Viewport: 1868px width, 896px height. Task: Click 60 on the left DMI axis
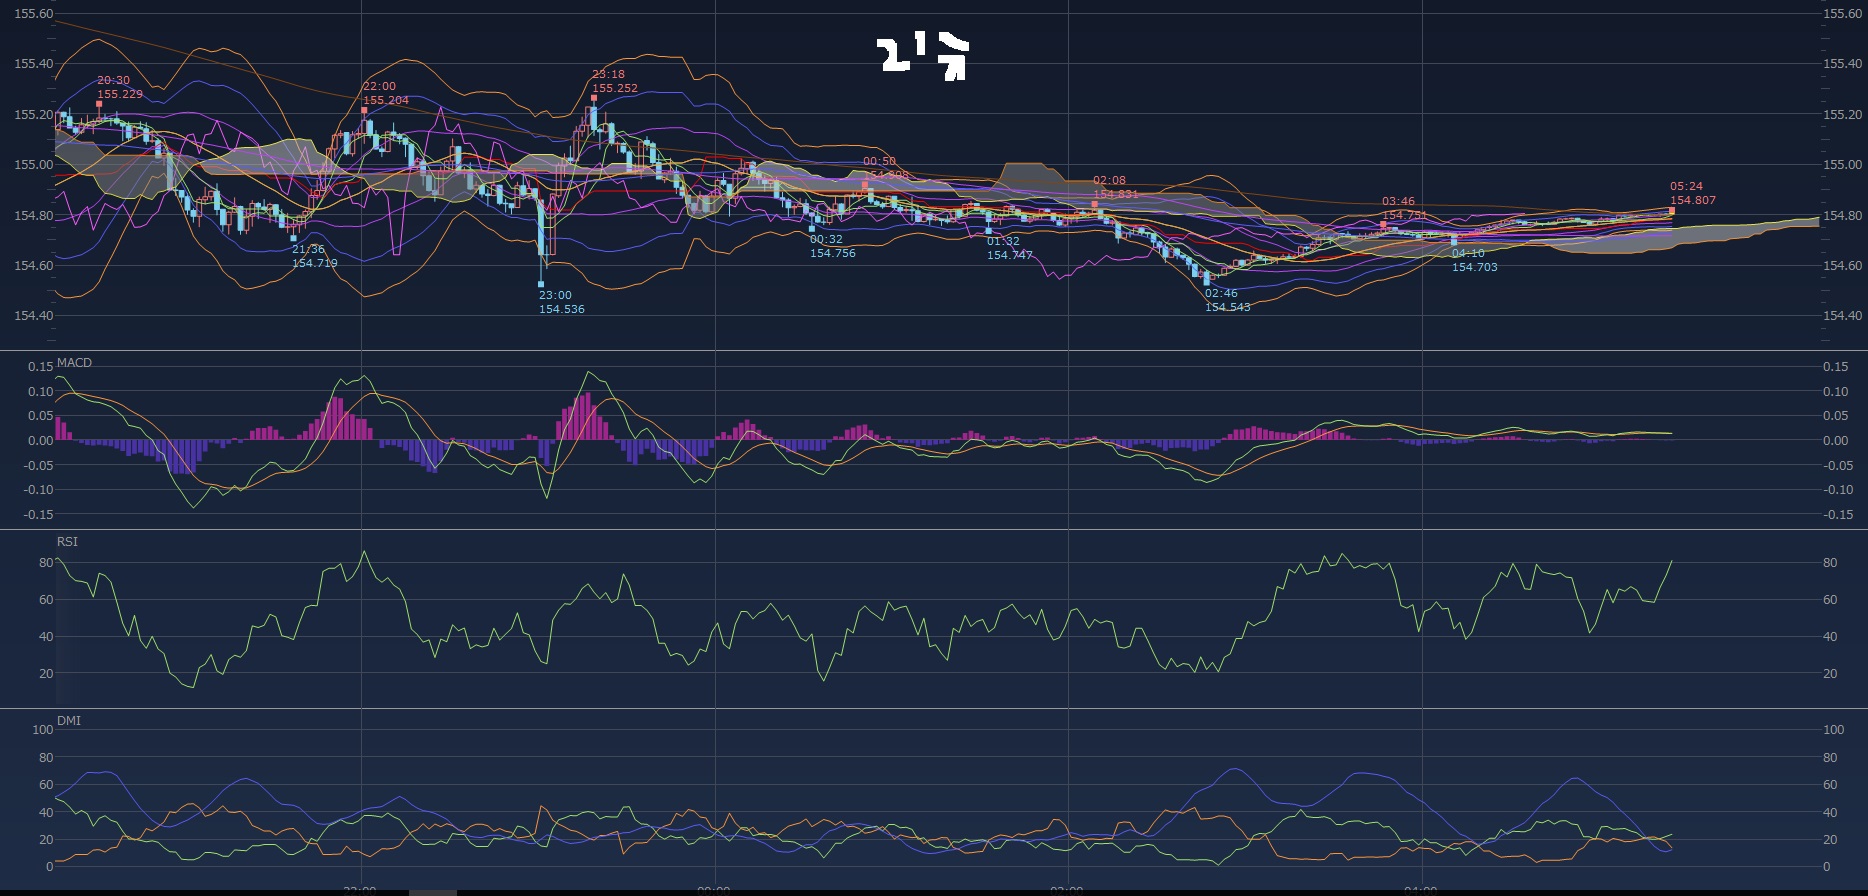46,784
